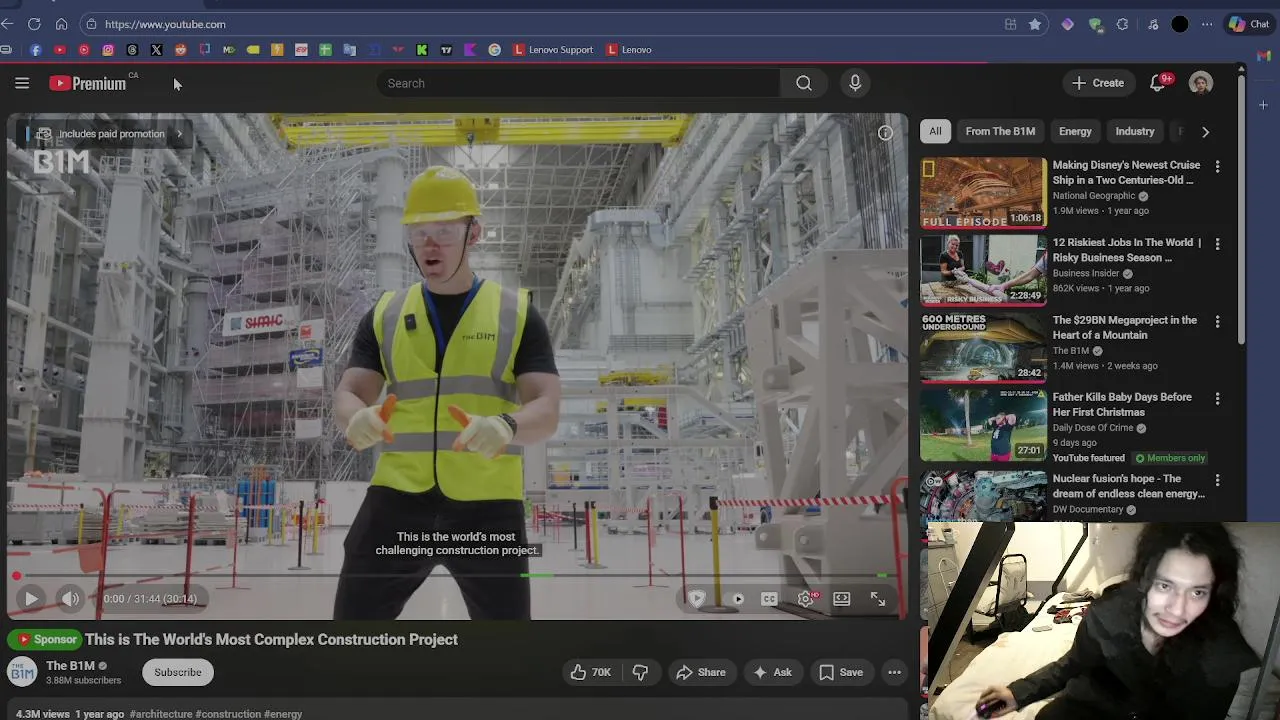Save the video to a playlist
1280x720 pixels.
tap(841, 672)
